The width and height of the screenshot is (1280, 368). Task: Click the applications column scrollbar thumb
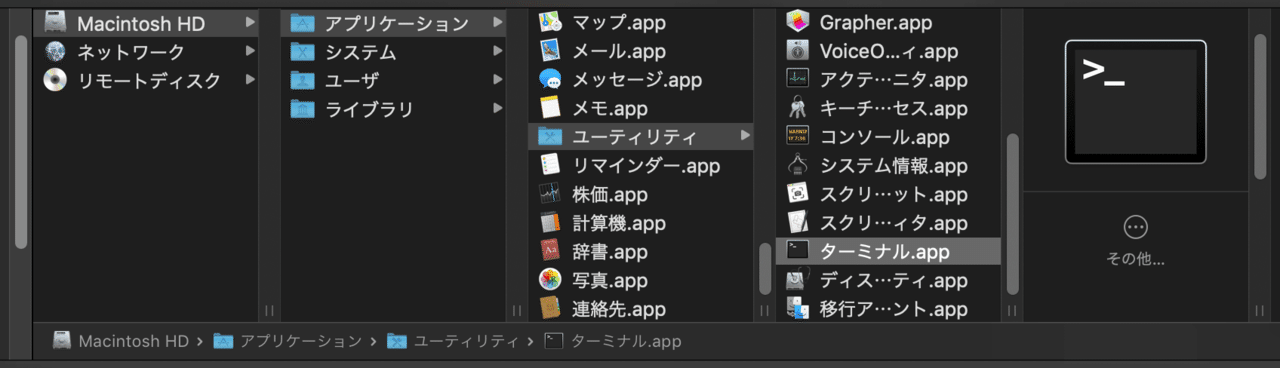point(765,268)
